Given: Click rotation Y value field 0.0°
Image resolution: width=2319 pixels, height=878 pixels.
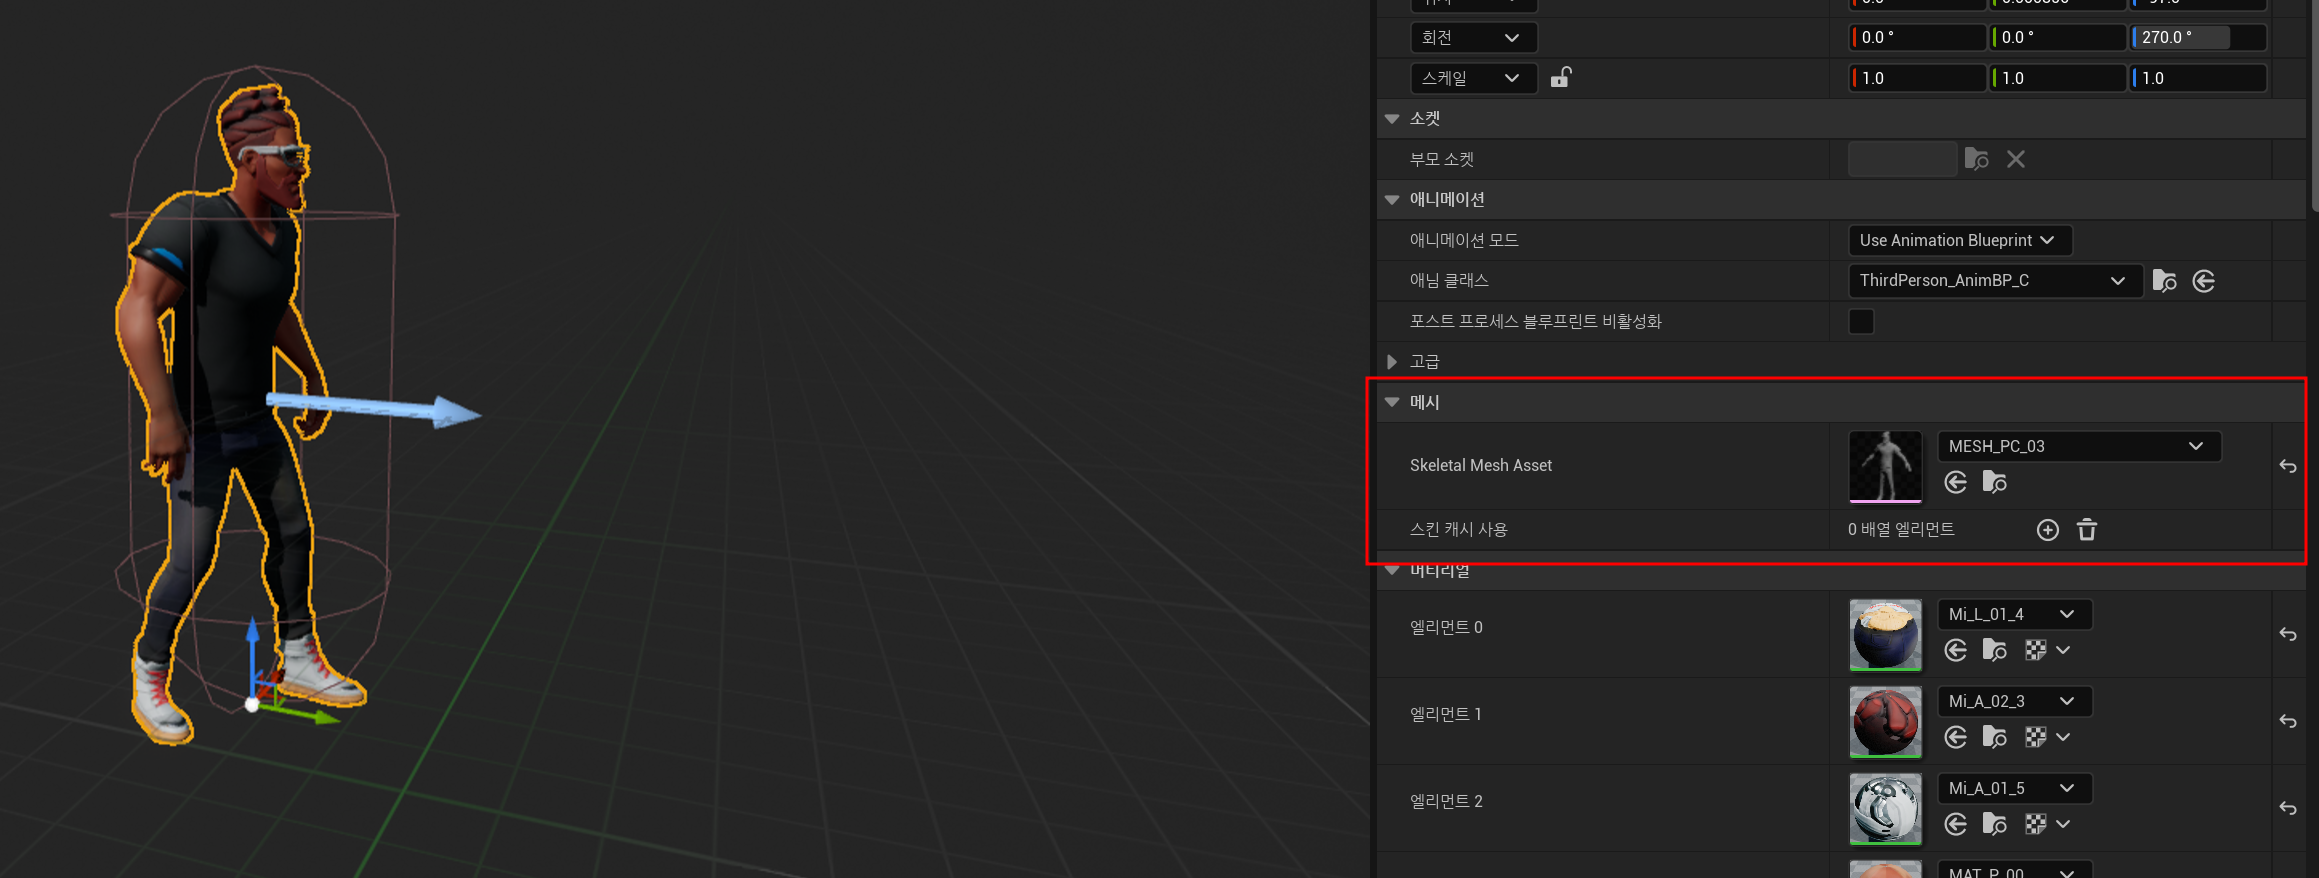Looking at the screenshot, I should (2058, 38).
